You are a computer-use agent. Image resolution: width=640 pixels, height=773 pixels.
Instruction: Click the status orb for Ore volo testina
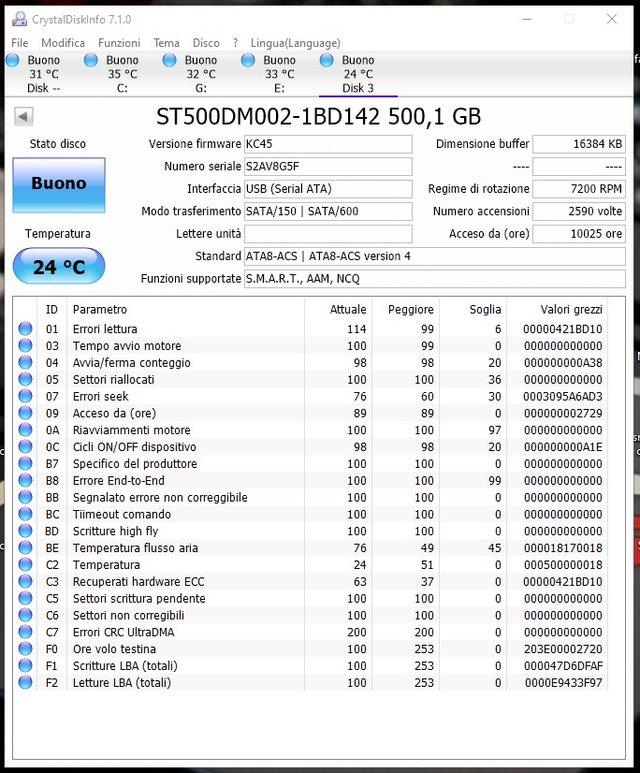tap(25, 648)
